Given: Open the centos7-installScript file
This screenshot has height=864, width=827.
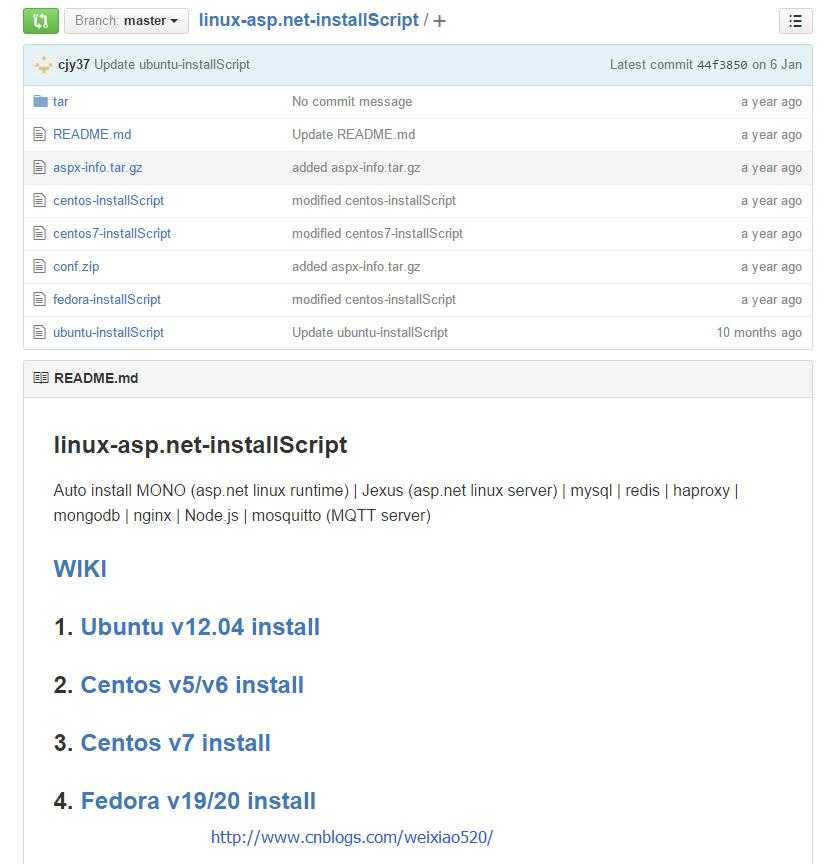Looking at the screenshot, I should [x=112, y=234].
